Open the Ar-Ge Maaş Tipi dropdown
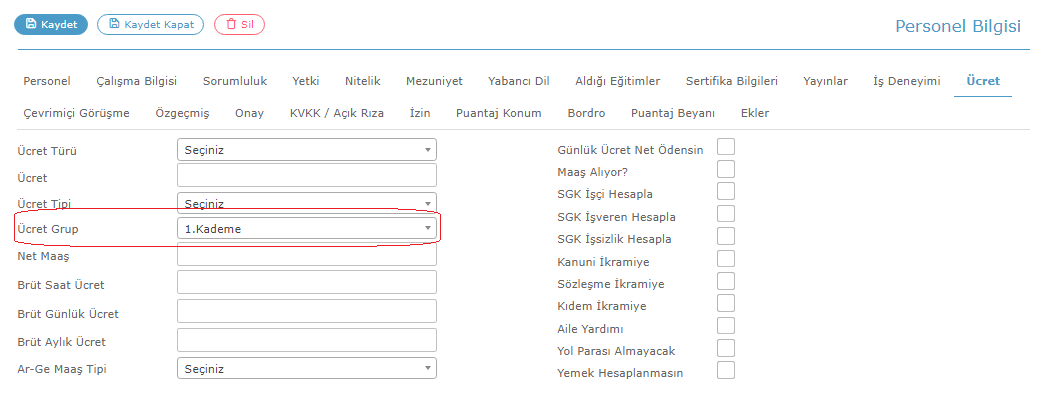This screenshot has width=1050, height=401. (x=307, y=369)
